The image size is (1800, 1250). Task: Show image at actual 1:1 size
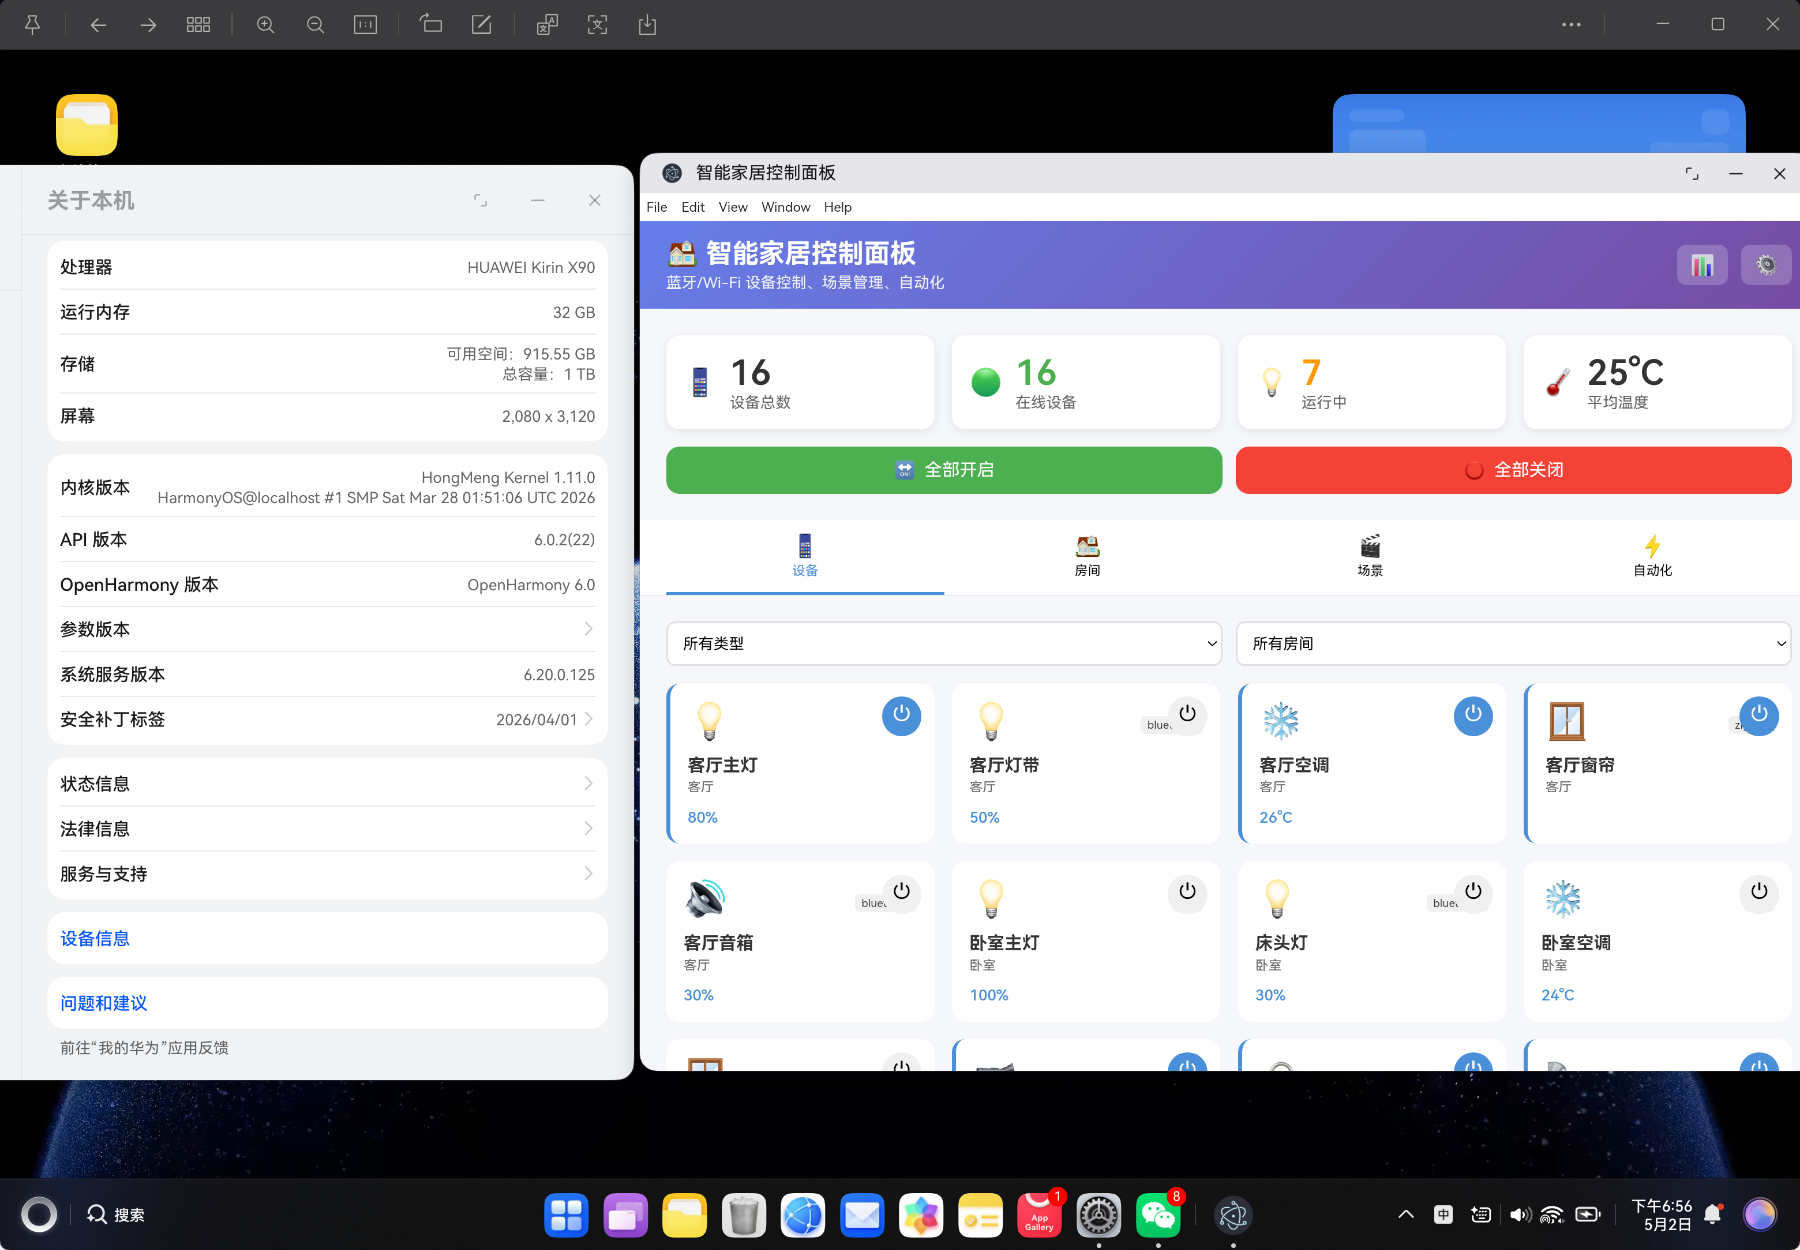coord(365,25)
